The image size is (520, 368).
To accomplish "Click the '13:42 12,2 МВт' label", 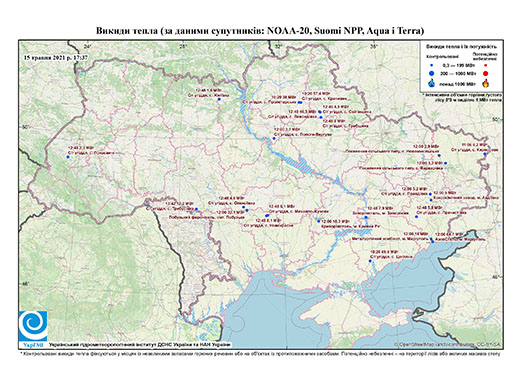I will [x=180, y=203].
